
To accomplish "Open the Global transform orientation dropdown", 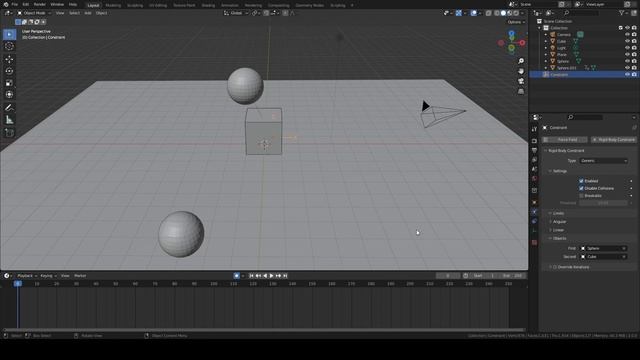I will coord(236,13).
